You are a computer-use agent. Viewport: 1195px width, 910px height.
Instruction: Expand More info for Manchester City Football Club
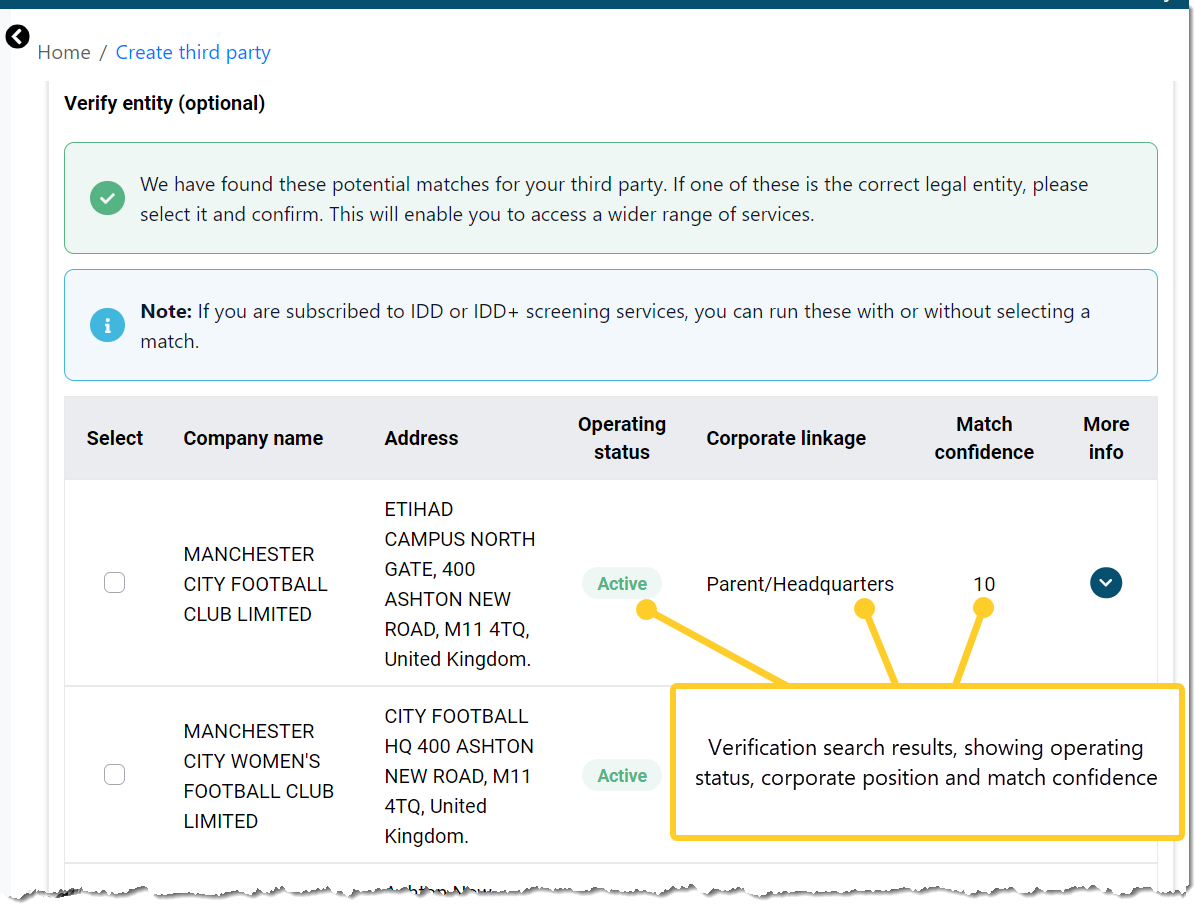(1106, 582)
